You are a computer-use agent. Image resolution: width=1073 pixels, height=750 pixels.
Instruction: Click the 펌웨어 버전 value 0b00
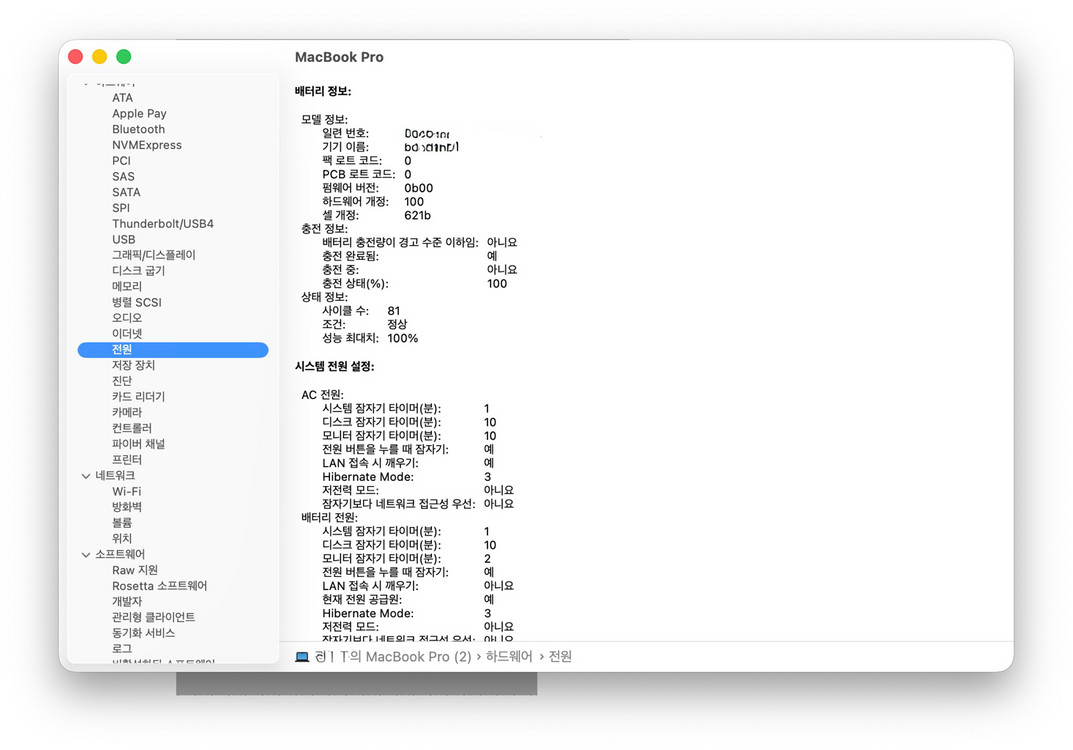[418, 188]
